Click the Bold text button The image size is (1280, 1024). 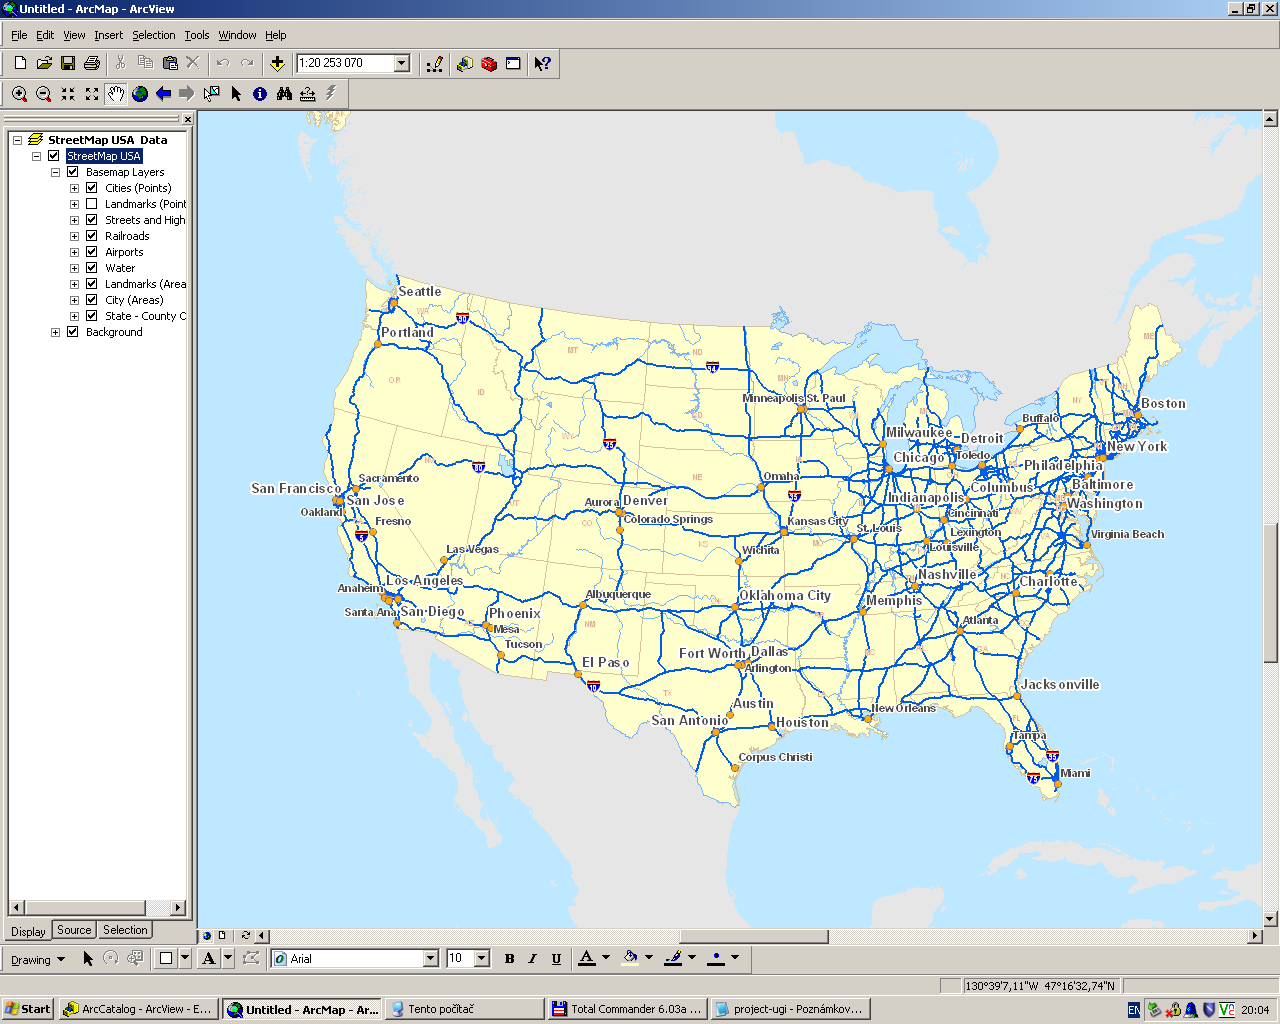coord(509,958)
